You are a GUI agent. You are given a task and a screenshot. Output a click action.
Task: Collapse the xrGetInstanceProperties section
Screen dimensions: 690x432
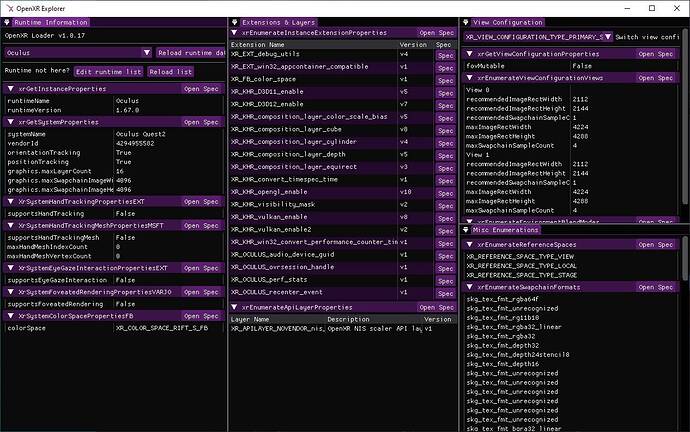[x=11, y=89]
